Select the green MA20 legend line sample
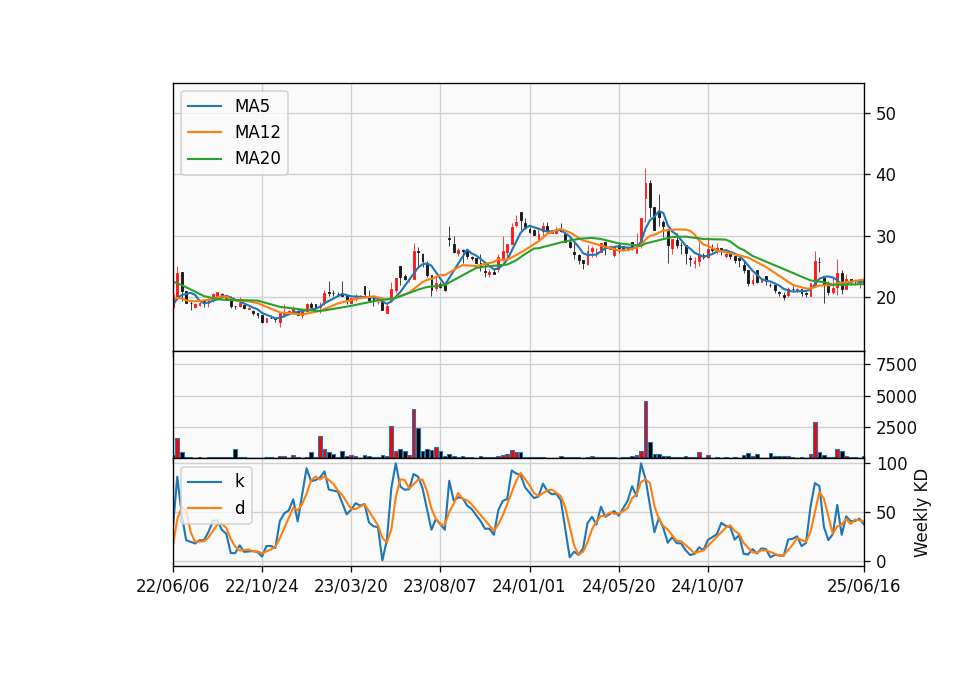 [204, 158]
